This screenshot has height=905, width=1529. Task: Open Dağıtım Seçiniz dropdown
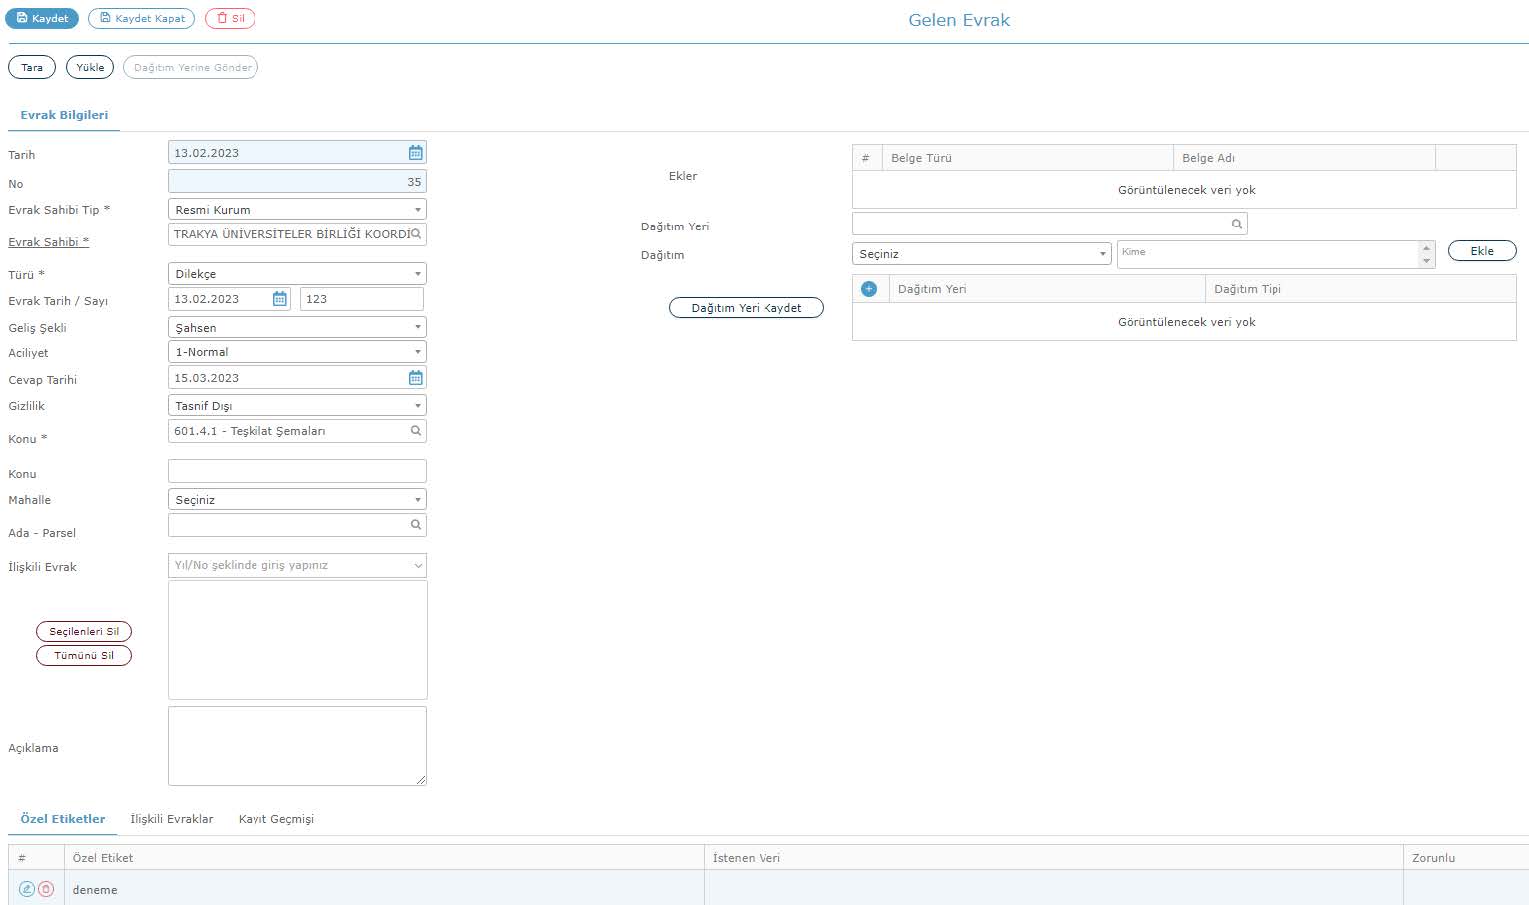[981, 254]
